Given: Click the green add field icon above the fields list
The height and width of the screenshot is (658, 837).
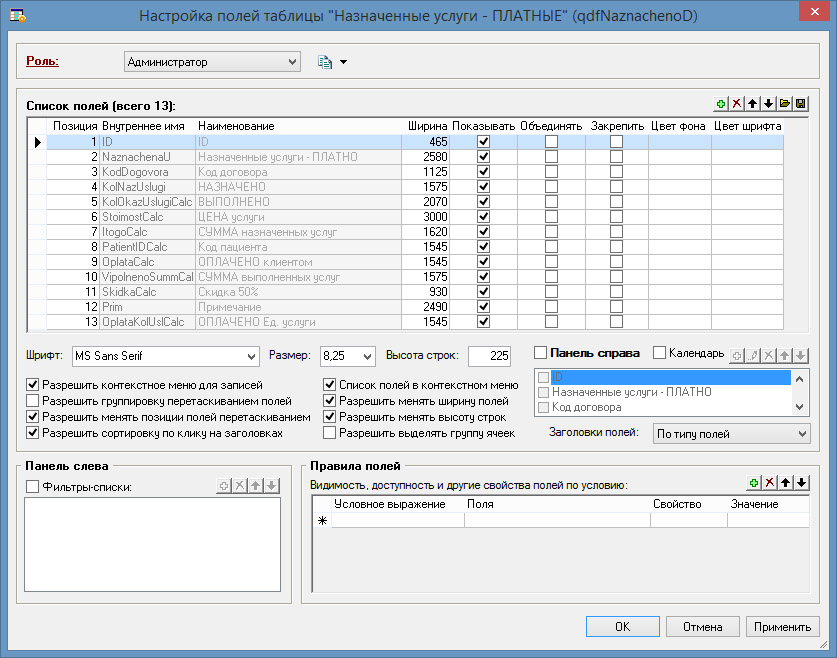Looking at the screenshot, I should point(721,104).
